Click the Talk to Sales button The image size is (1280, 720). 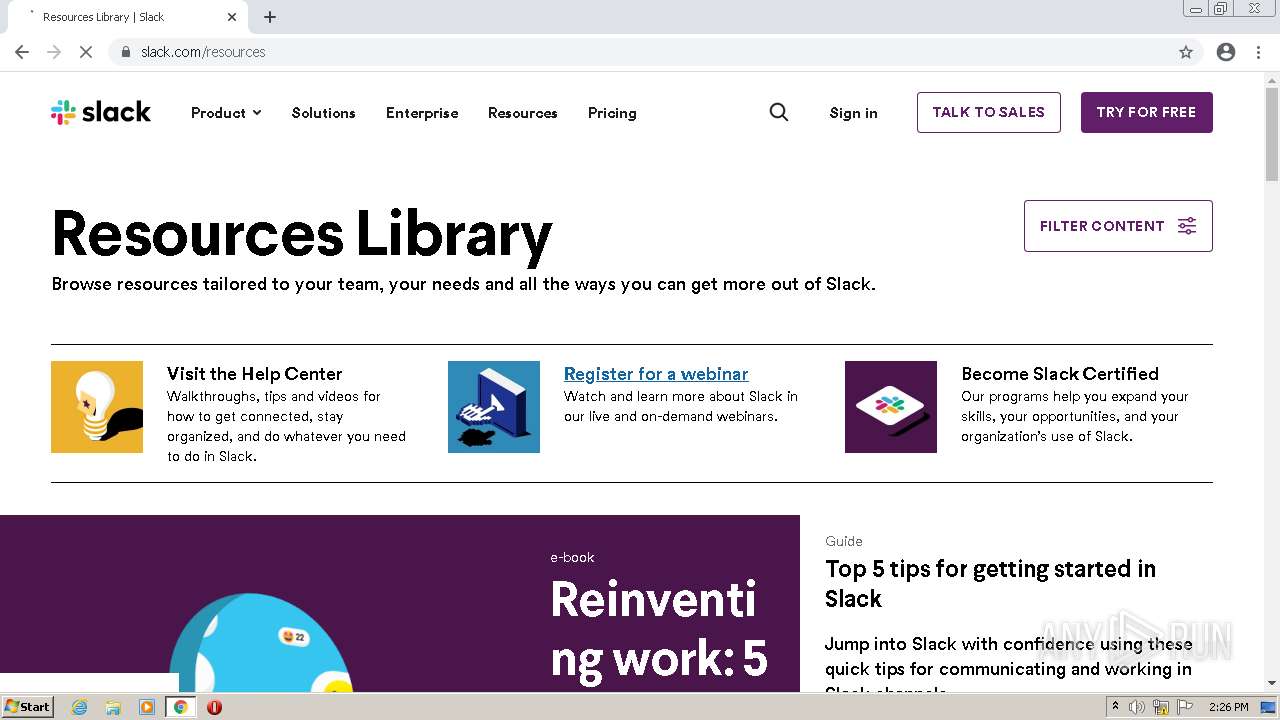989,112
